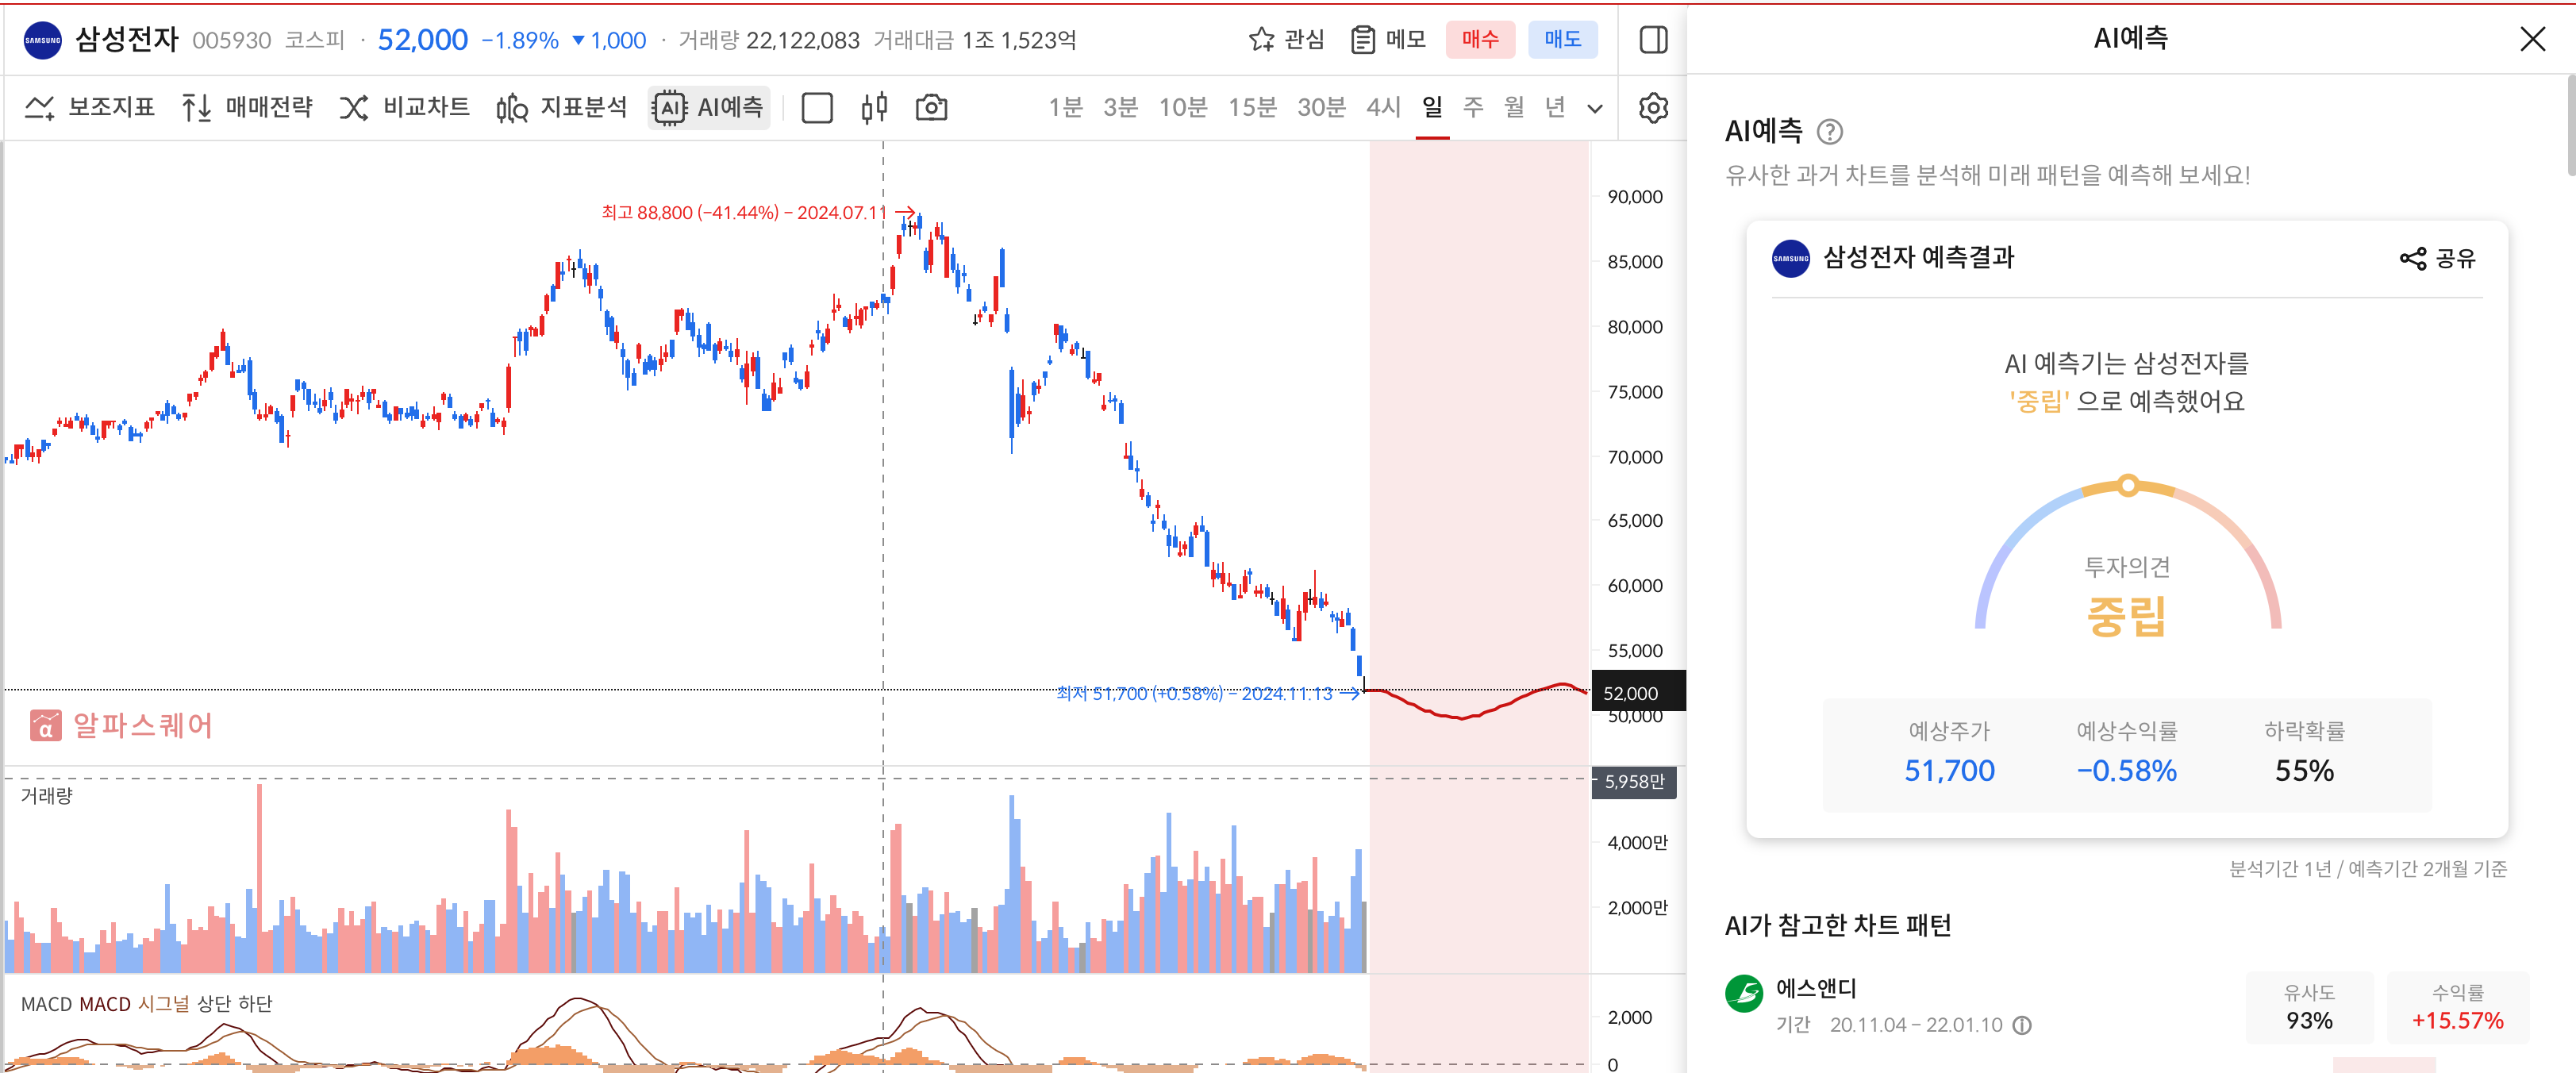
Task: Click the 예상수익률 -0.58% value
Action: 2127,770
